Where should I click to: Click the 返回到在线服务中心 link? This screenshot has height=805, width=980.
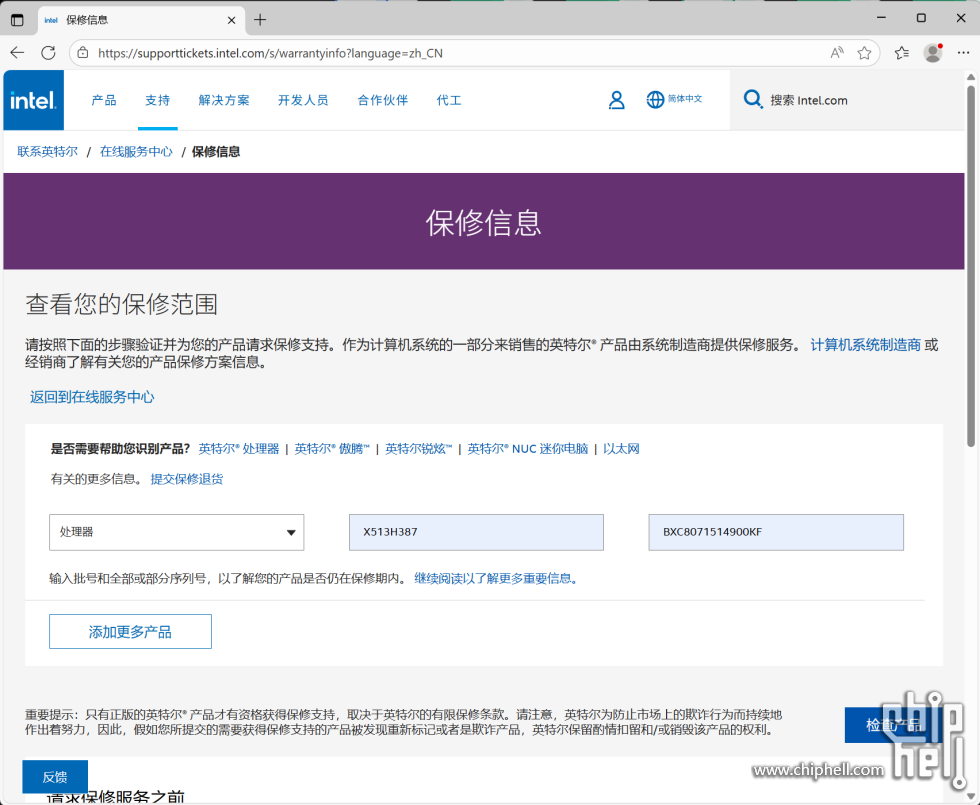tap(92, 397)
